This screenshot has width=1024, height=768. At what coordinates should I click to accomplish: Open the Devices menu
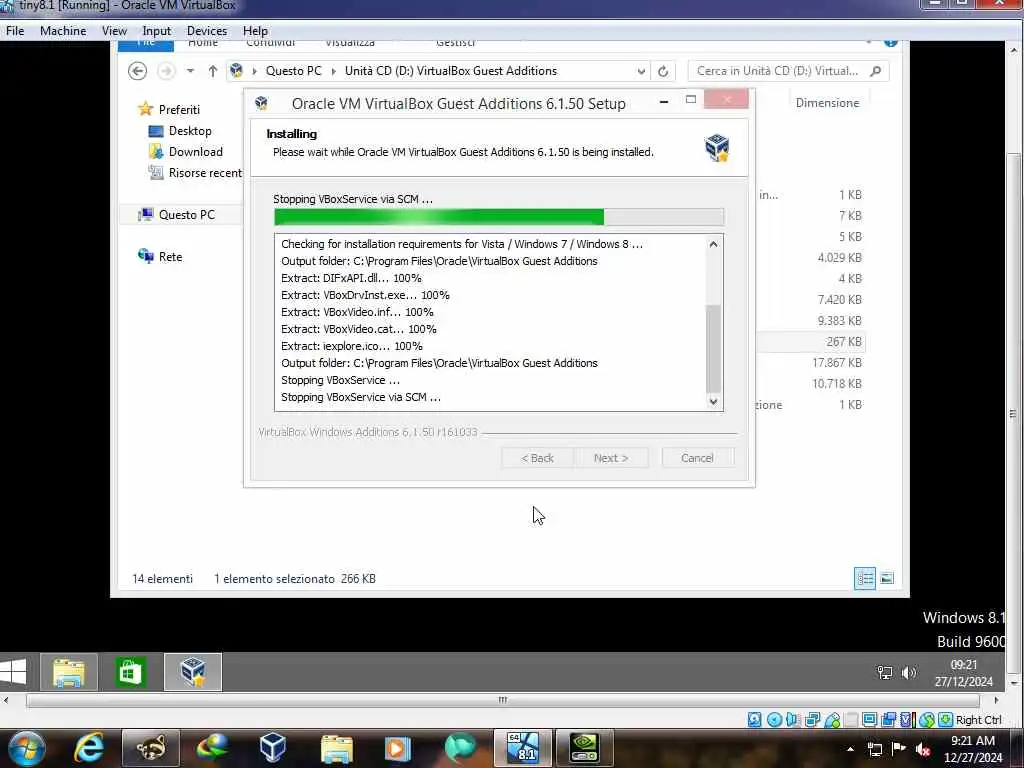pyautogui.click(x=207, y=31)
